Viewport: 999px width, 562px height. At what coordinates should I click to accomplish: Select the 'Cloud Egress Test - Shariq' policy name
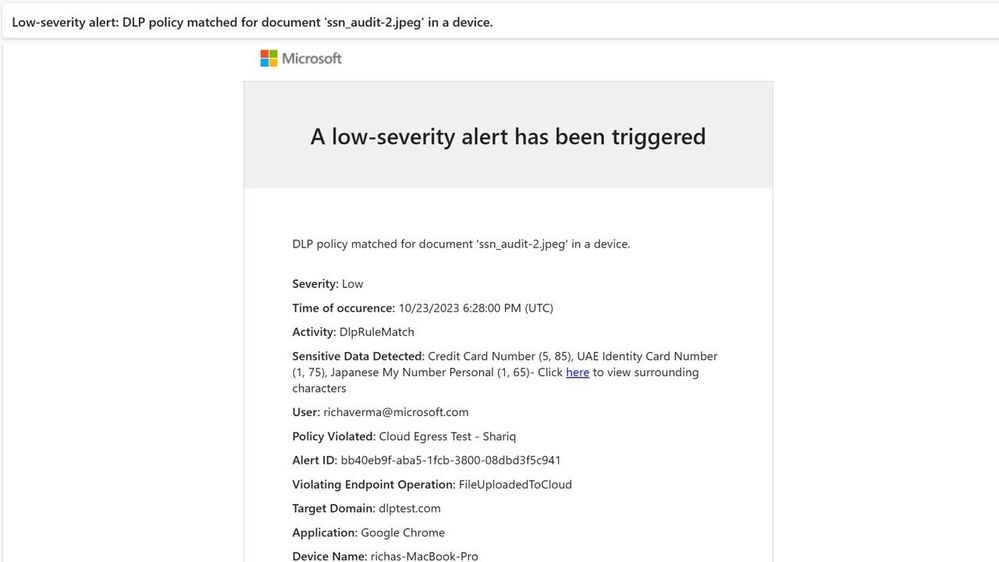[x=447, y=436]
